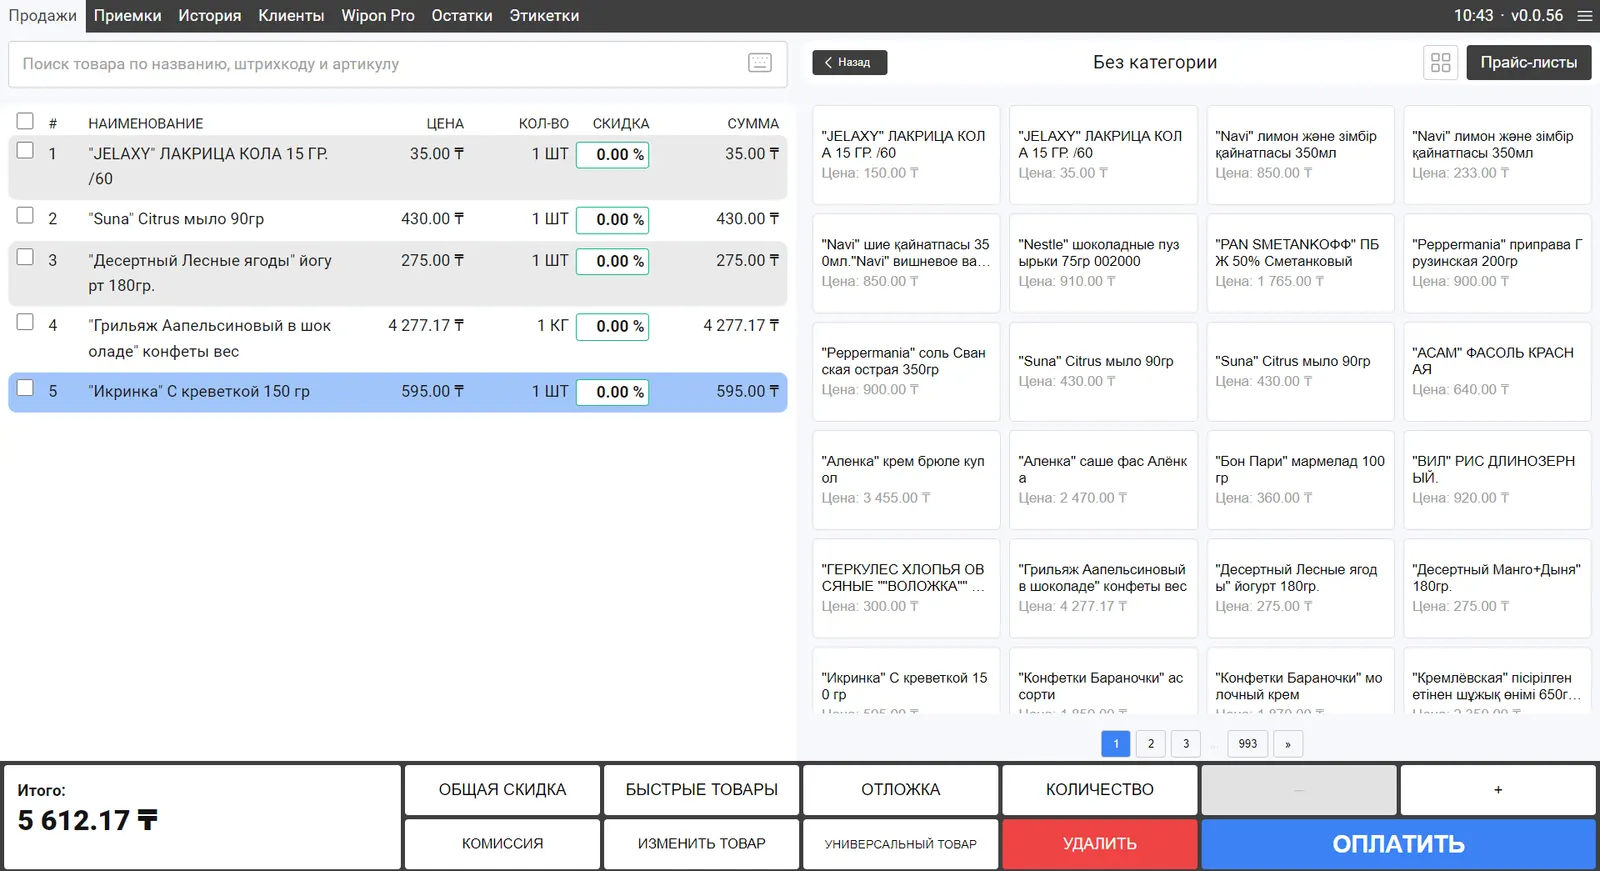Click the red УДАЛИТЬ button

click(1099, 844)
